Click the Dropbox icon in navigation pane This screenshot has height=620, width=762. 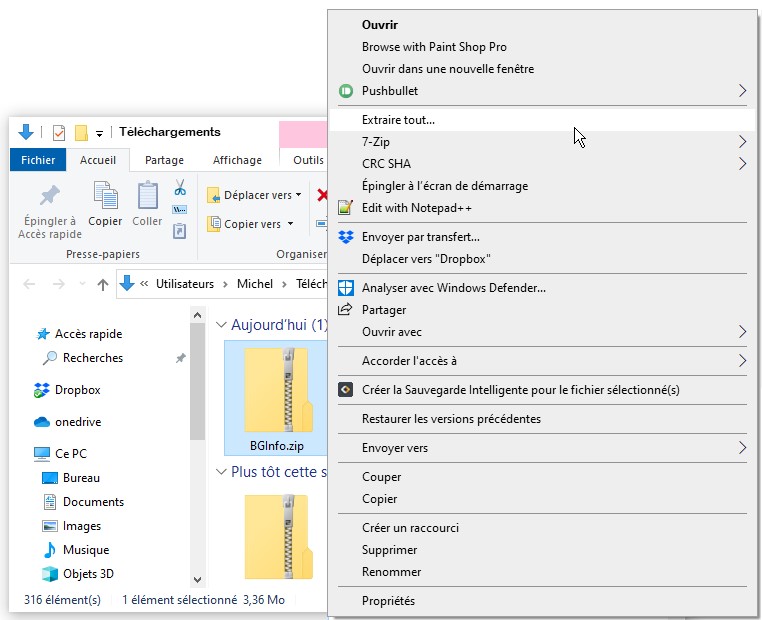[x=42, y=390]
